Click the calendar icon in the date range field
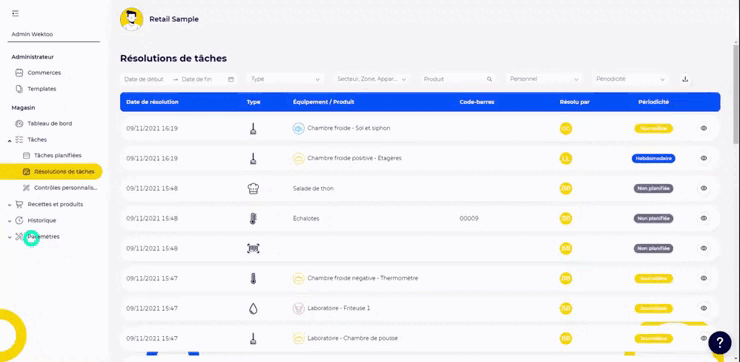The image size is (740, 362). 231,79
